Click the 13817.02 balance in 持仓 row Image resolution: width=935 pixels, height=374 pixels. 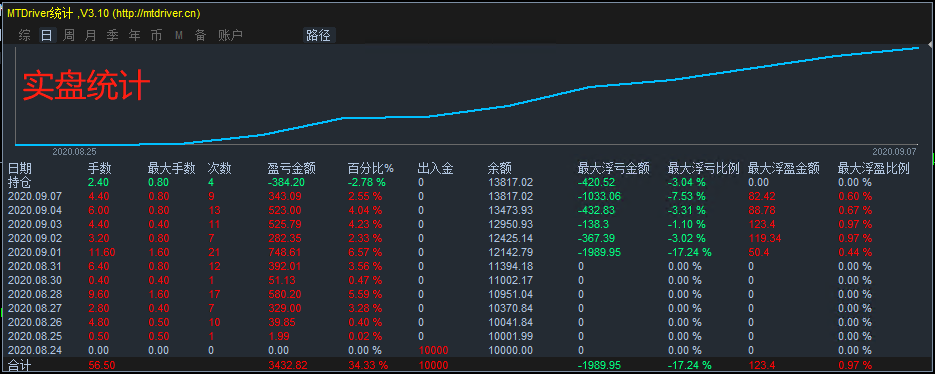click(510, 182)
